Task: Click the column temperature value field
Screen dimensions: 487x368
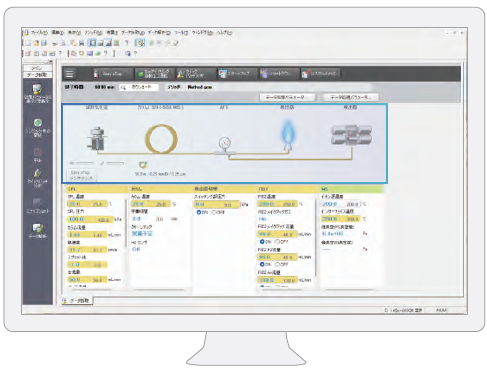Action: click(151, 204)
